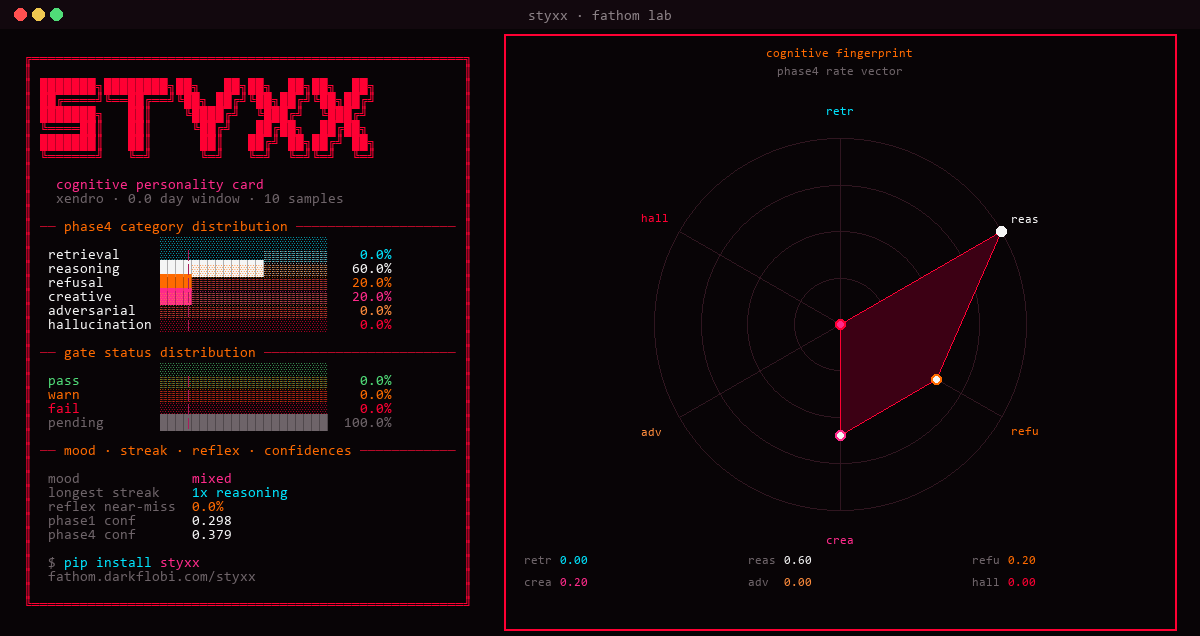Click the fathom.darkflobi.com/styxx link
The width and height of the screenshot is (1200, 636).
point(152,577)
